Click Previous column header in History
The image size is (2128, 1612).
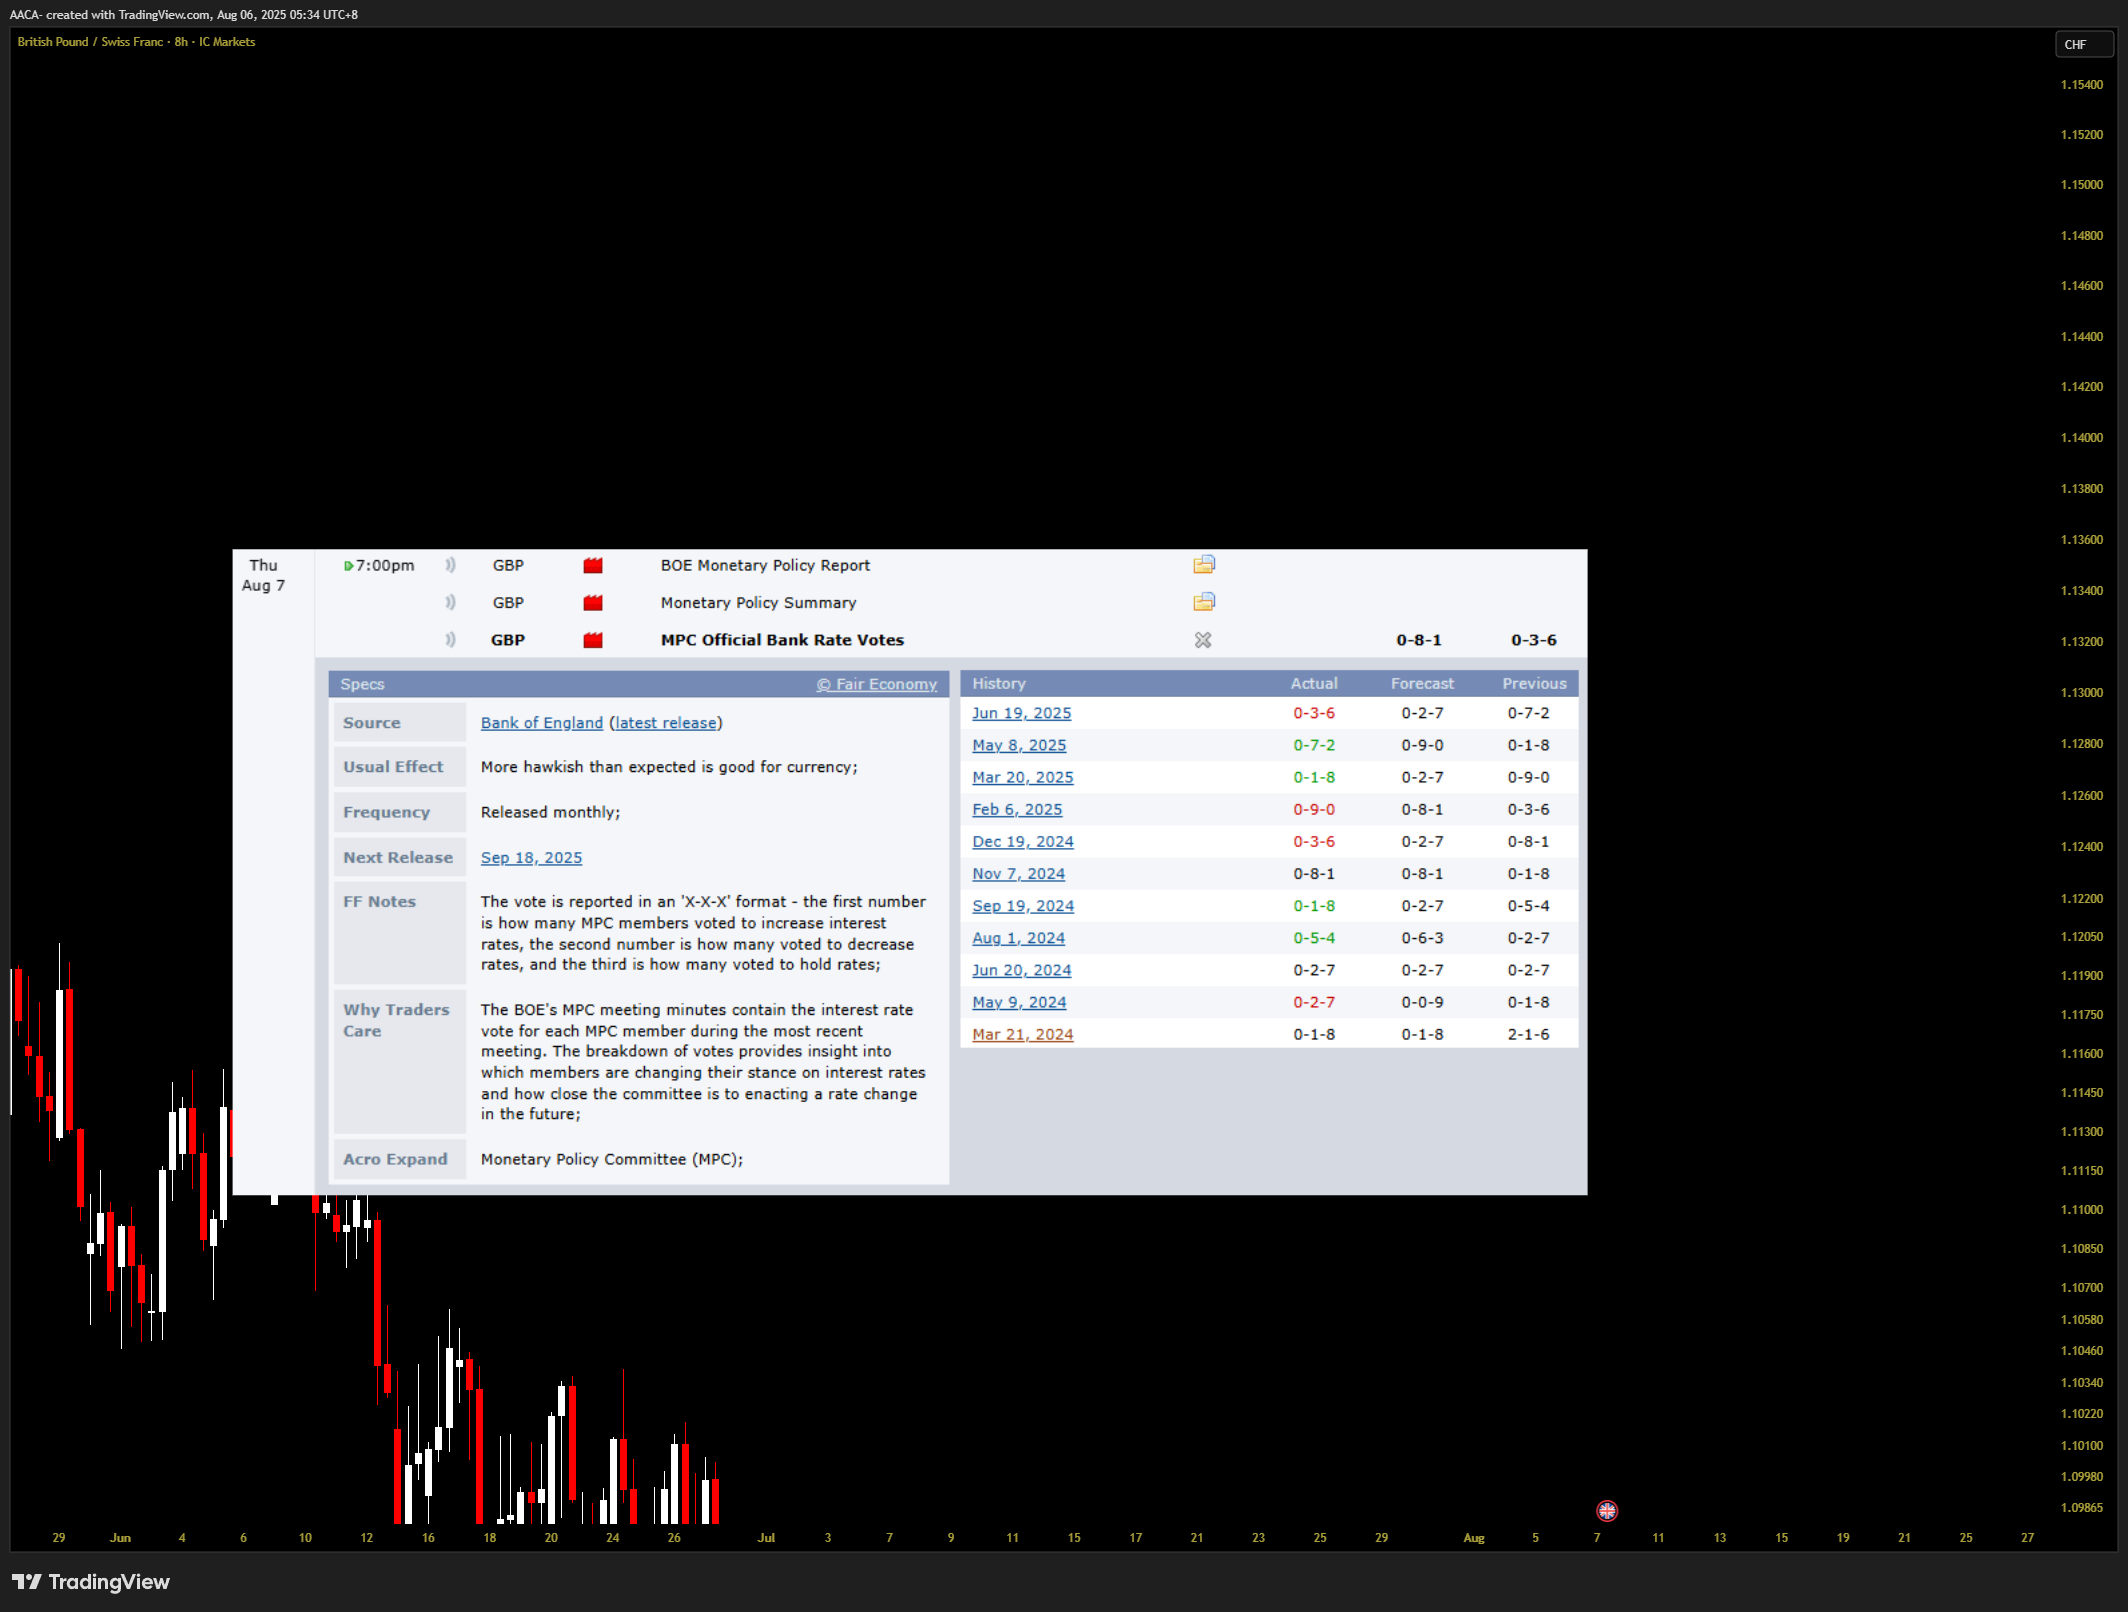pyautogui.click(x=1534, y=683)
